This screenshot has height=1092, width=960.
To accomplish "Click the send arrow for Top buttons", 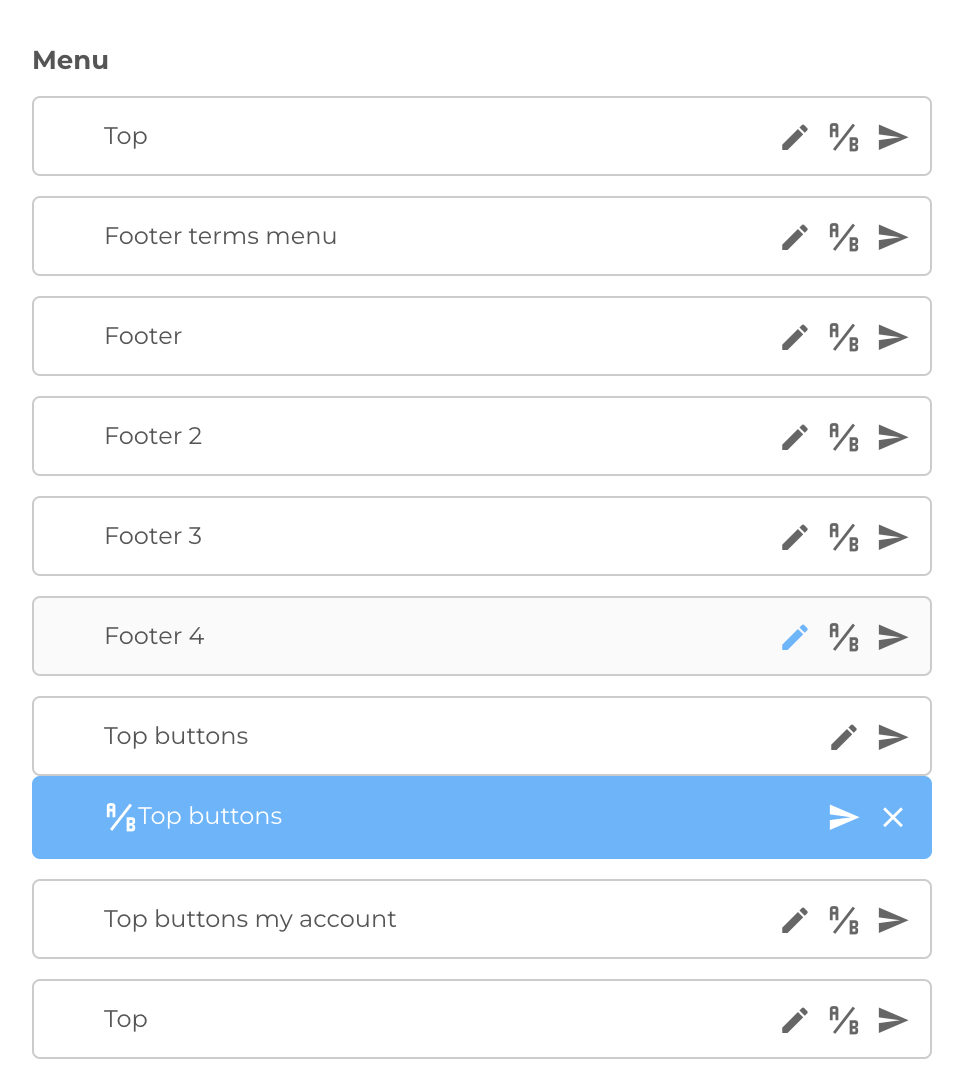I will (x=892, y=737).
